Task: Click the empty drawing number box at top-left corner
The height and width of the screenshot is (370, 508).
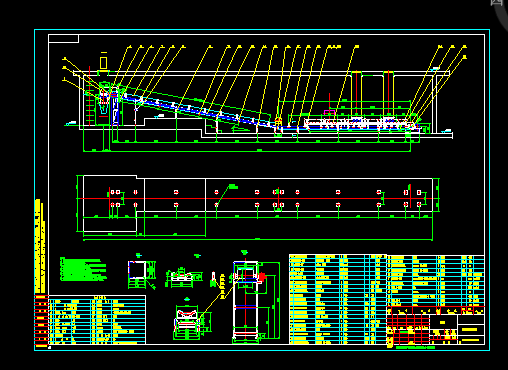Action: click(x=64, y=39)
